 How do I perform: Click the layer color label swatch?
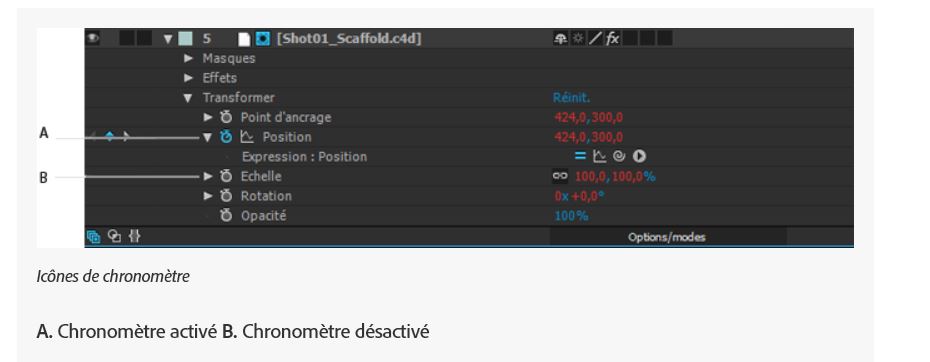point(186,39)
